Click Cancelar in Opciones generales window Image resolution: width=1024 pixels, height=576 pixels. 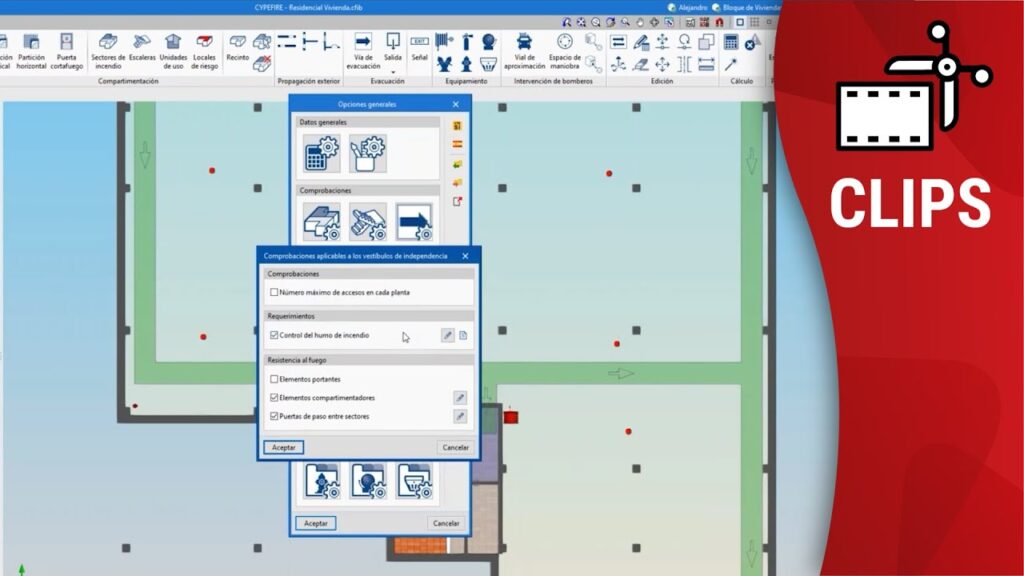445,523
